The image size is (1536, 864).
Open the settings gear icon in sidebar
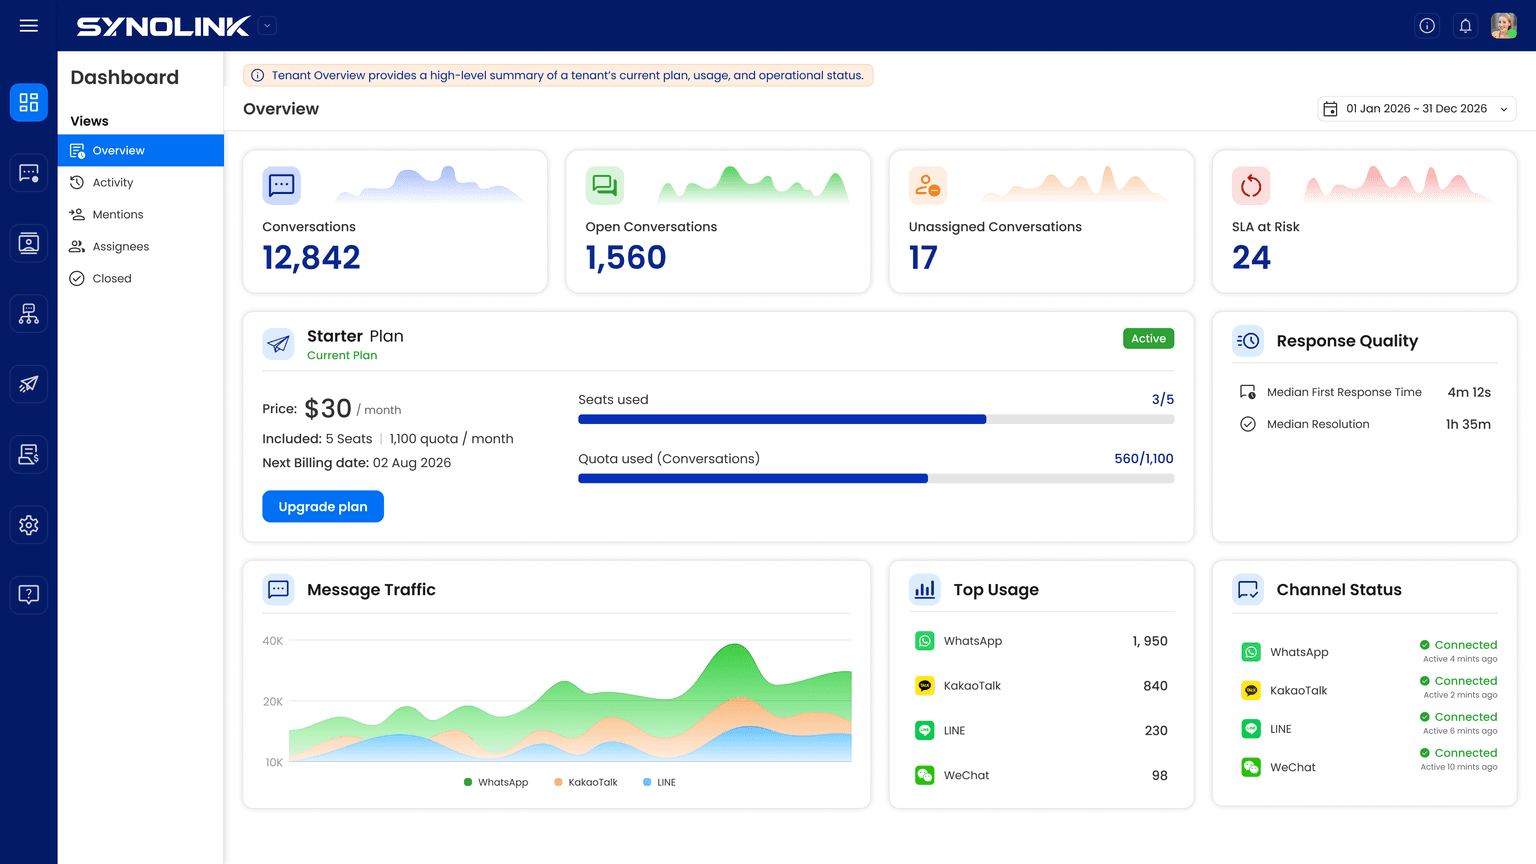click(29, 525)
